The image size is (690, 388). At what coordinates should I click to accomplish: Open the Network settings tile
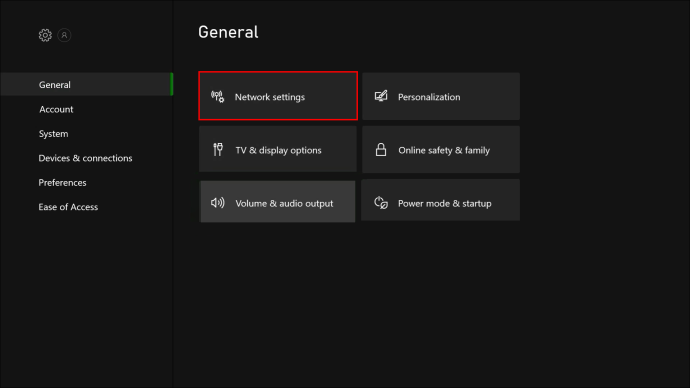coord(278,96)
